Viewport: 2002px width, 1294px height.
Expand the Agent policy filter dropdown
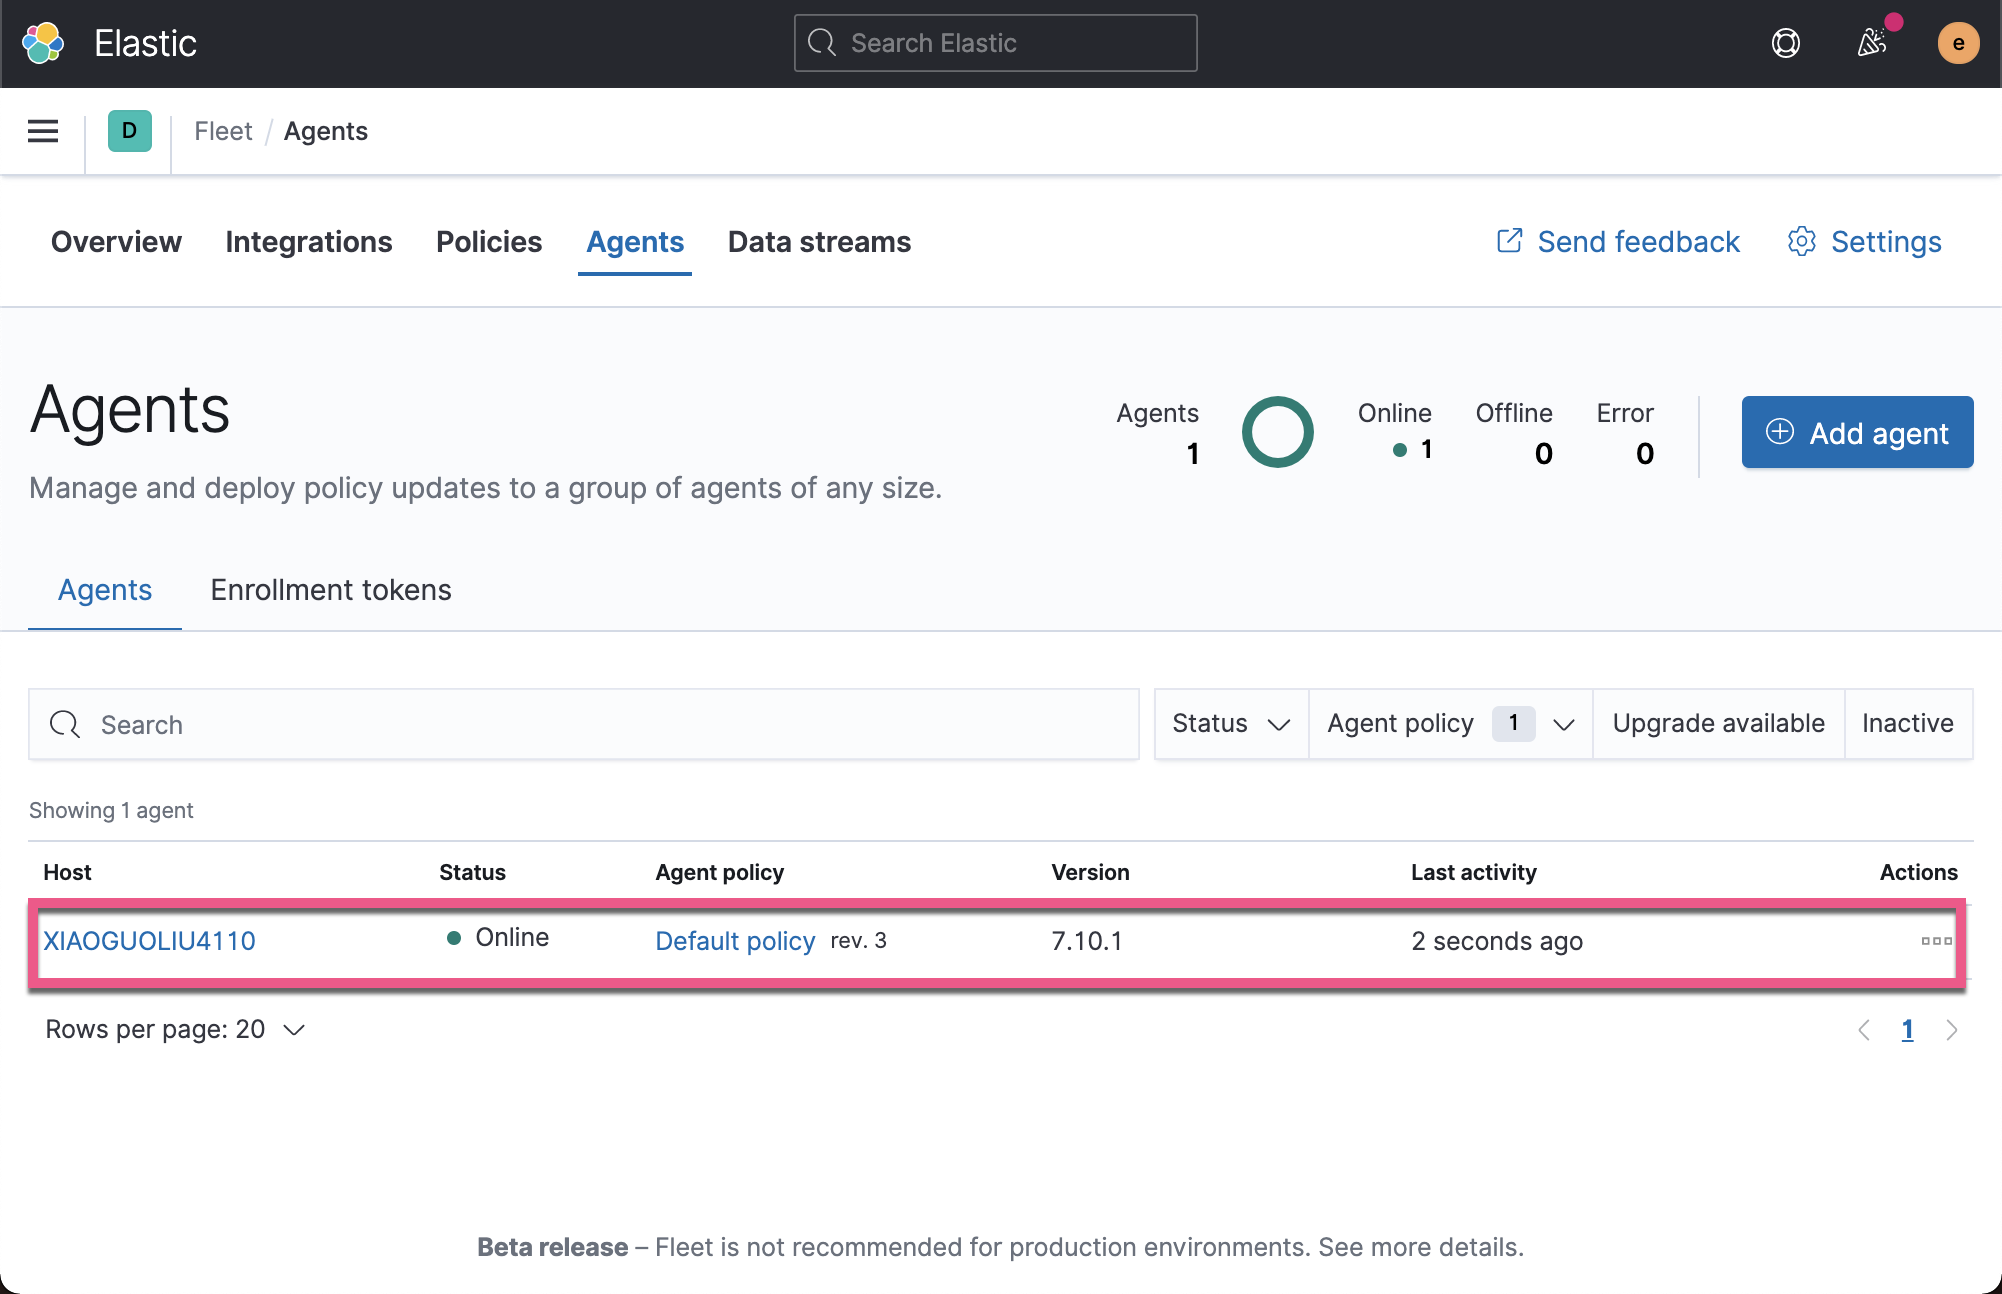pos(1448,723)
